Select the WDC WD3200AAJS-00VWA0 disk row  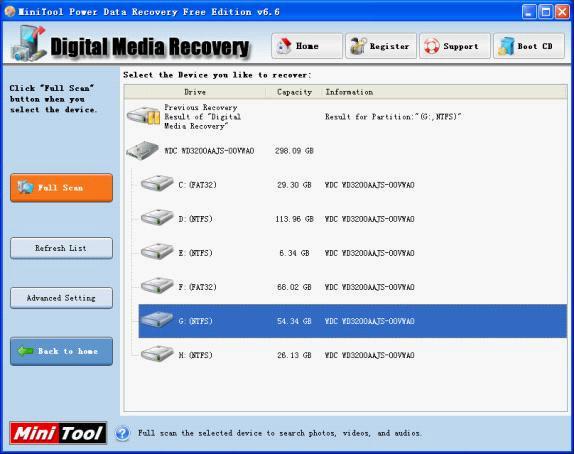(345, 151)
